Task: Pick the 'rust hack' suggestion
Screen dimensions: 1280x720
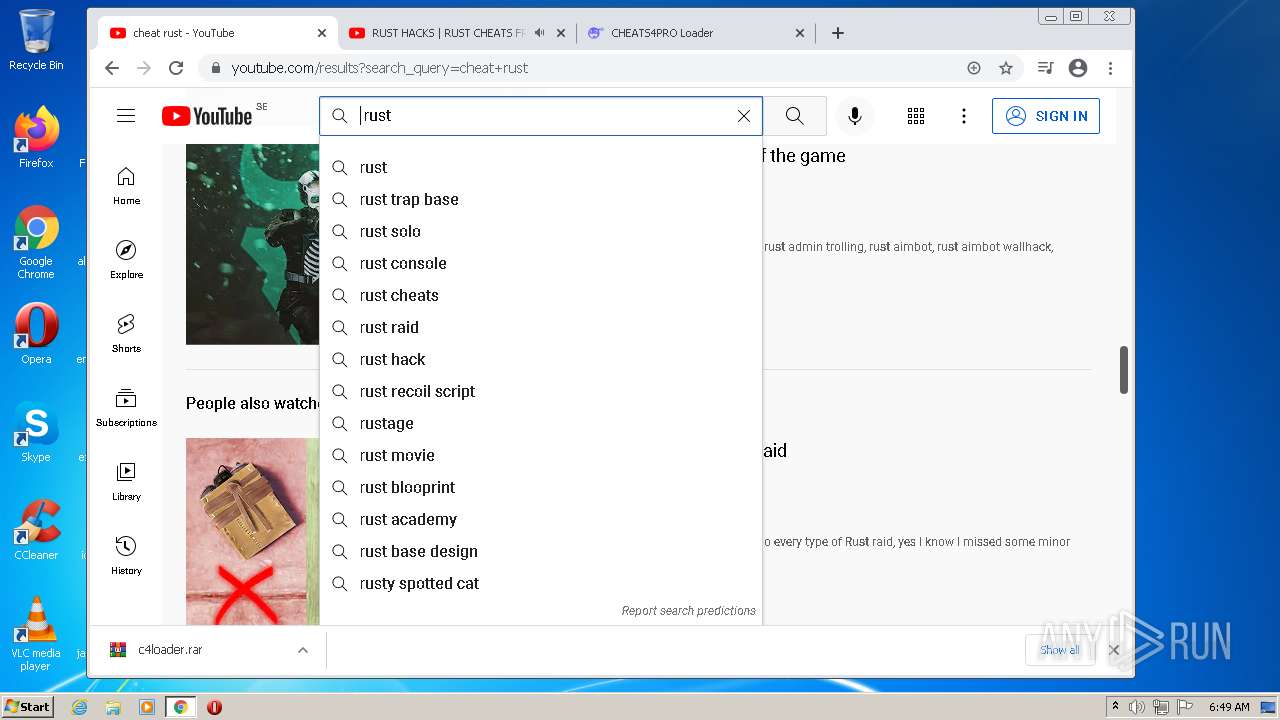Action: click(541, 359)
